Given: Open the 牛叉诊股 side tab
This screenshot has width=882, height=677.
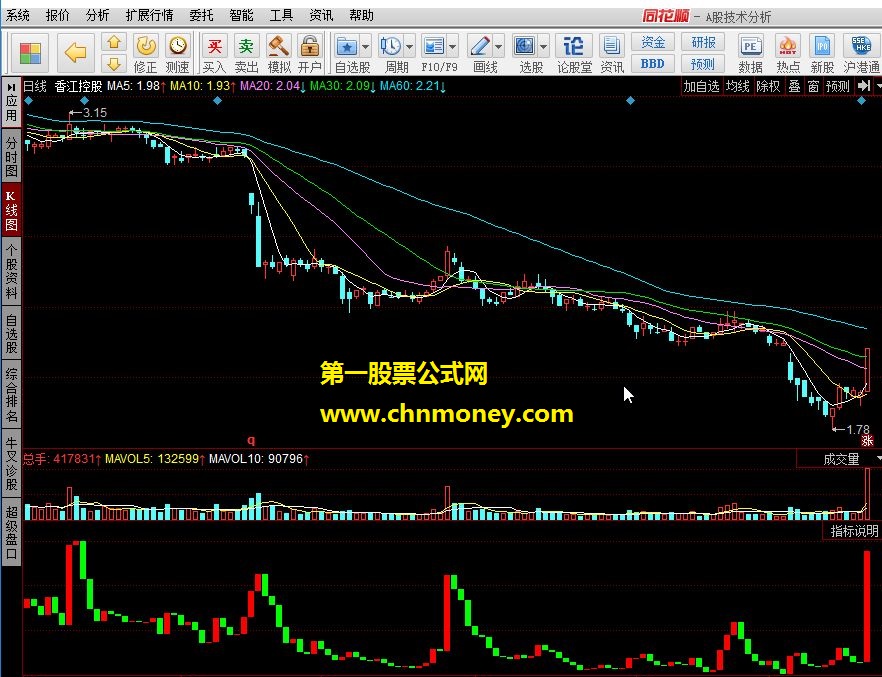Looking at the screenshot, I should click(11, 463).
